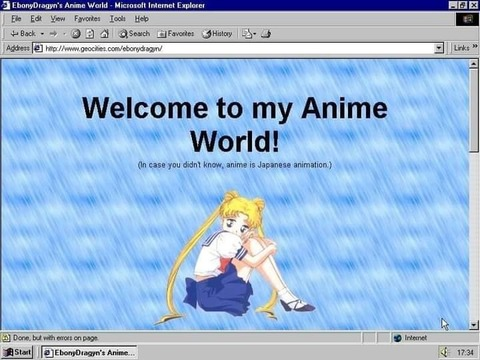Stop page loading with Stop icon
The width and height of the screenshot is (480, 360).
(x=76, y=33)
